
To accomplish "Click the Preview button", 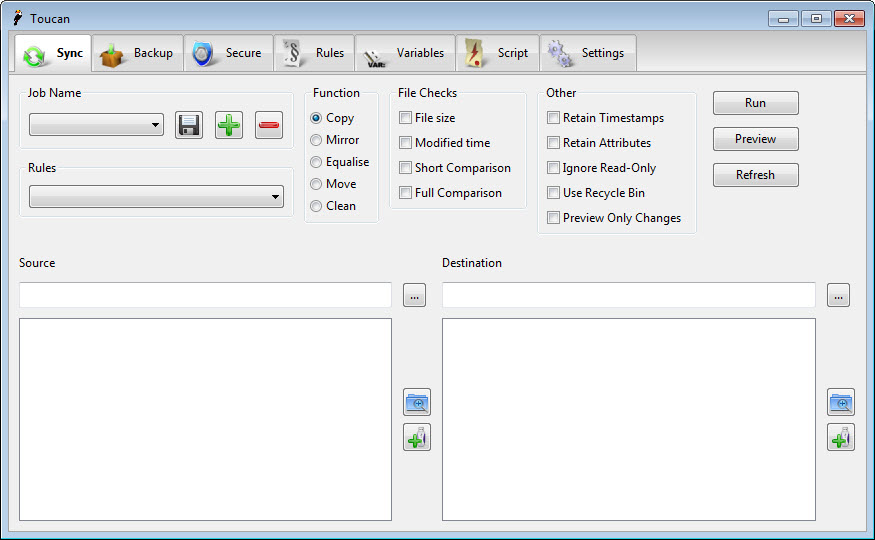I will [756, 139].
